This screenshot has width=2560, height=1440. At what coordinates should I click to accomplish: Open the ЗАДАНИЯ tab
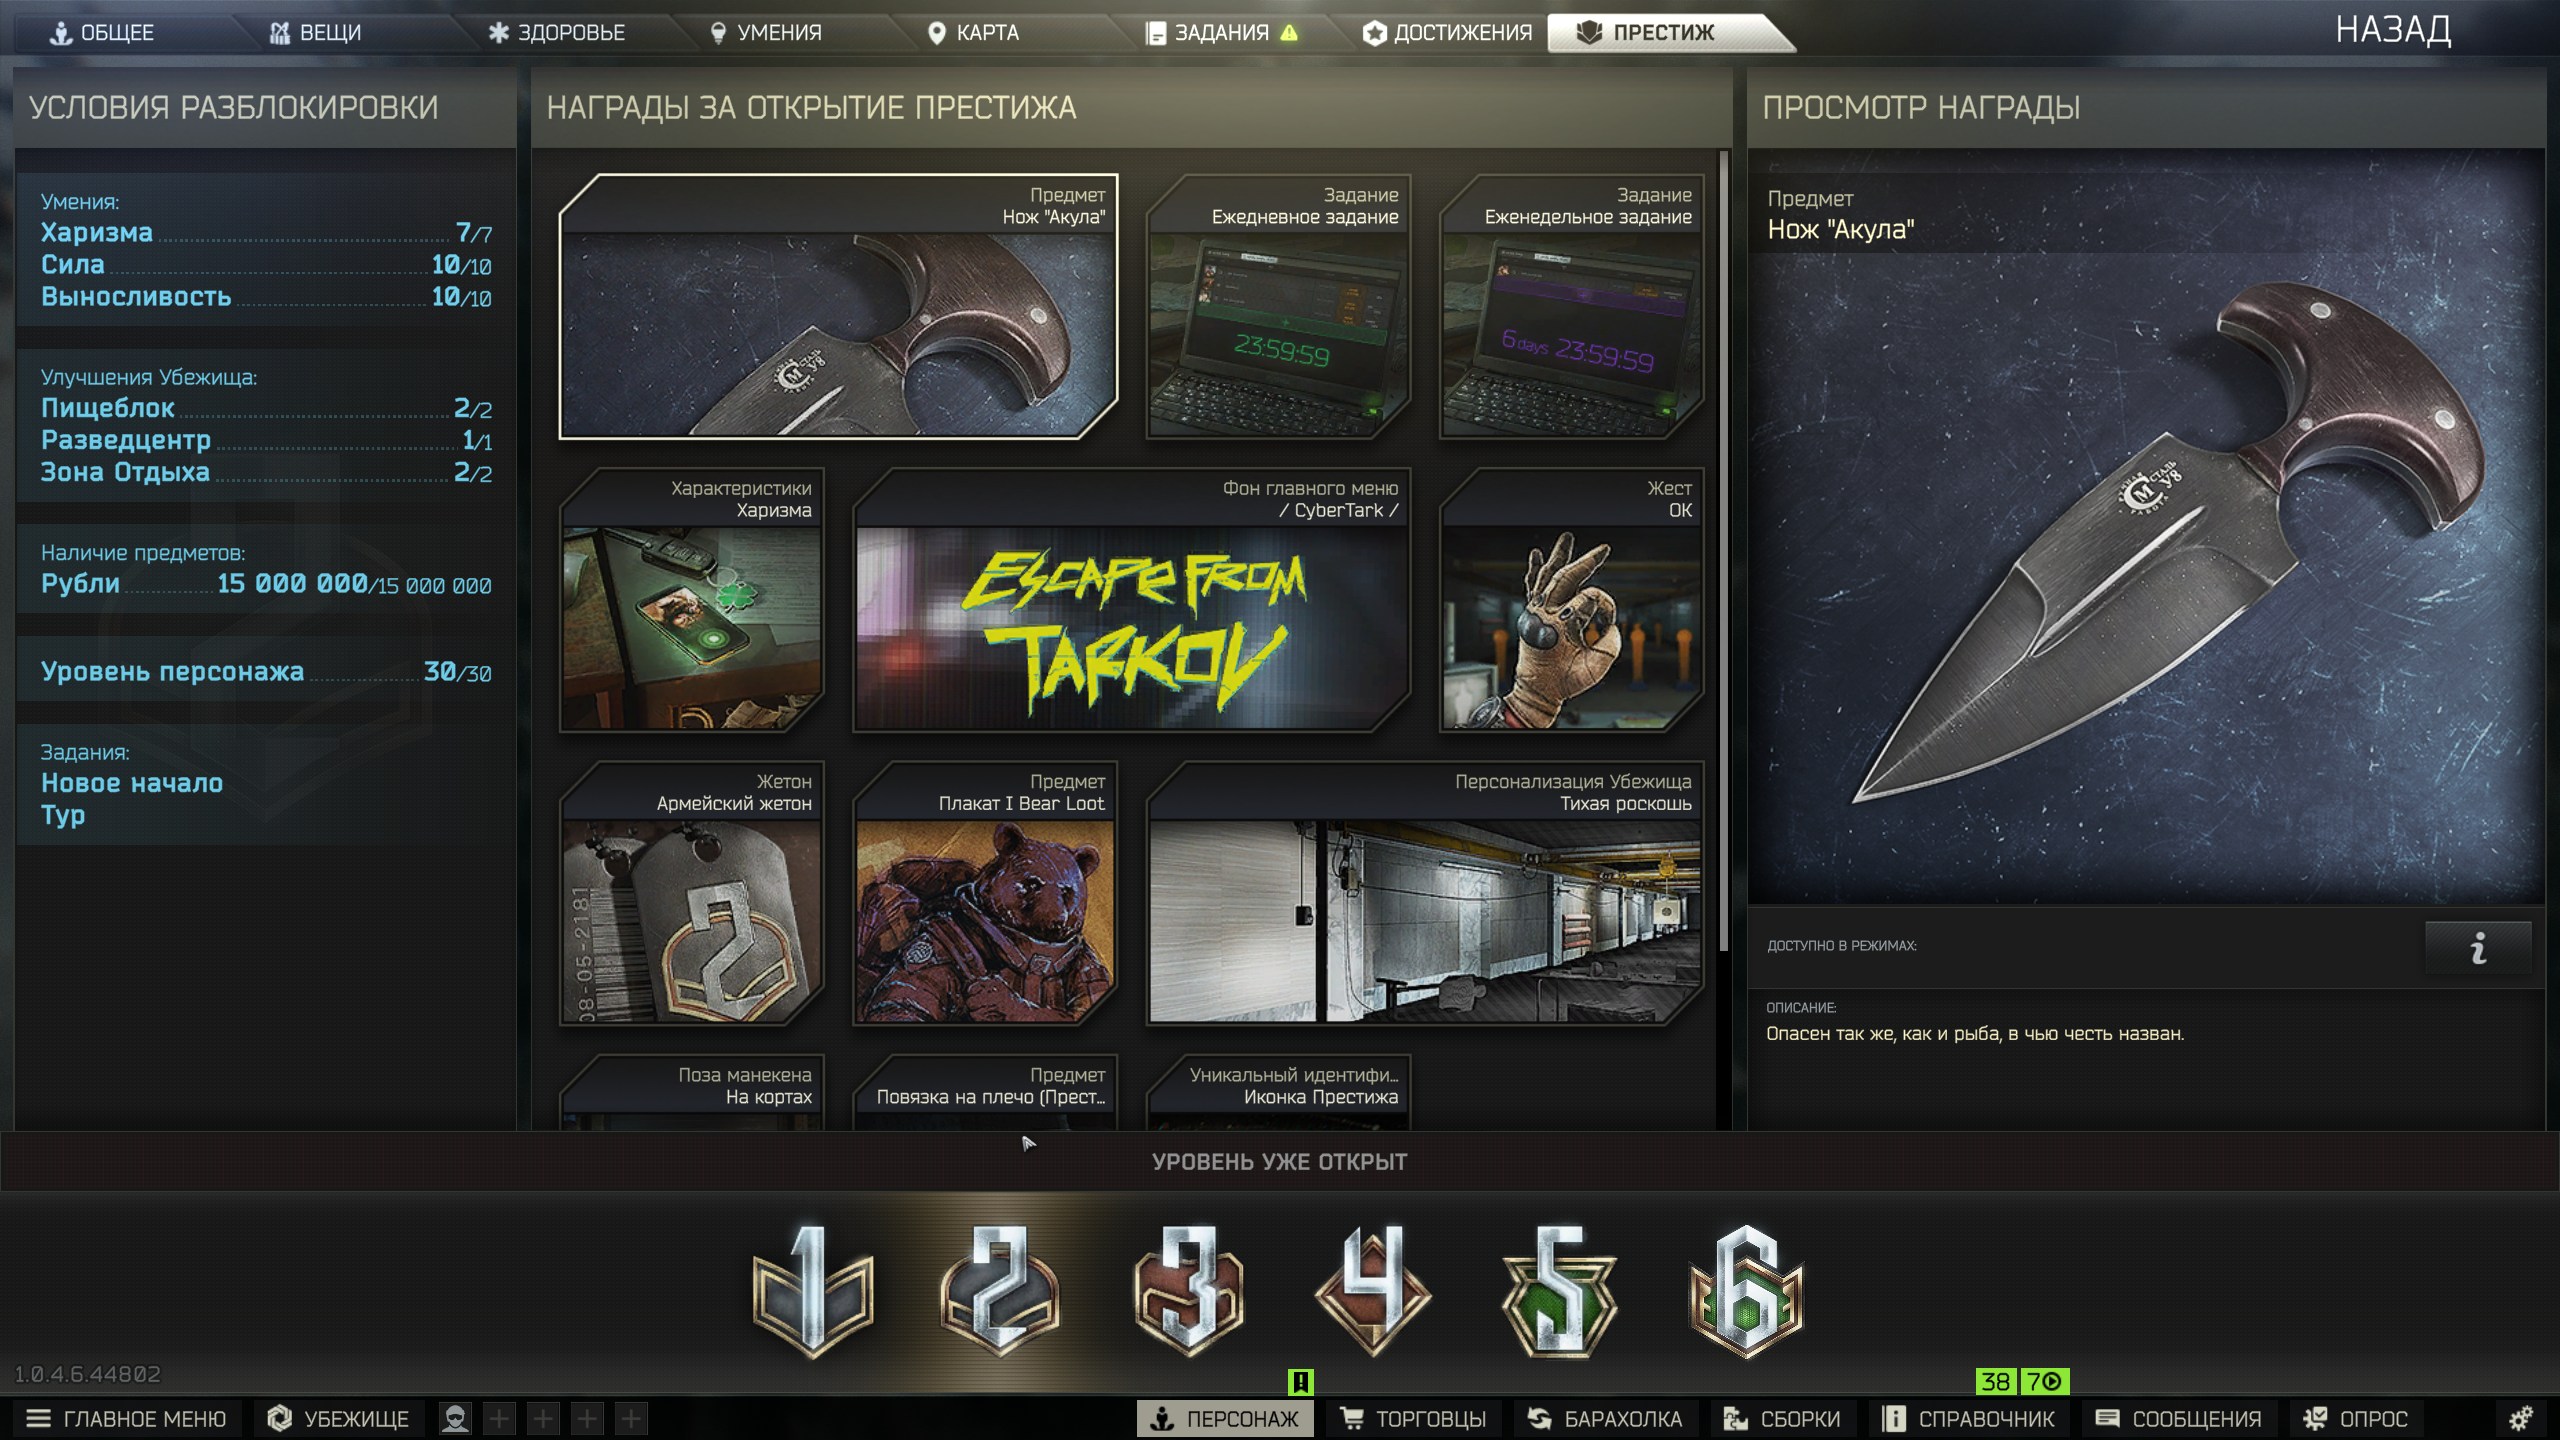coord(1222,32)
